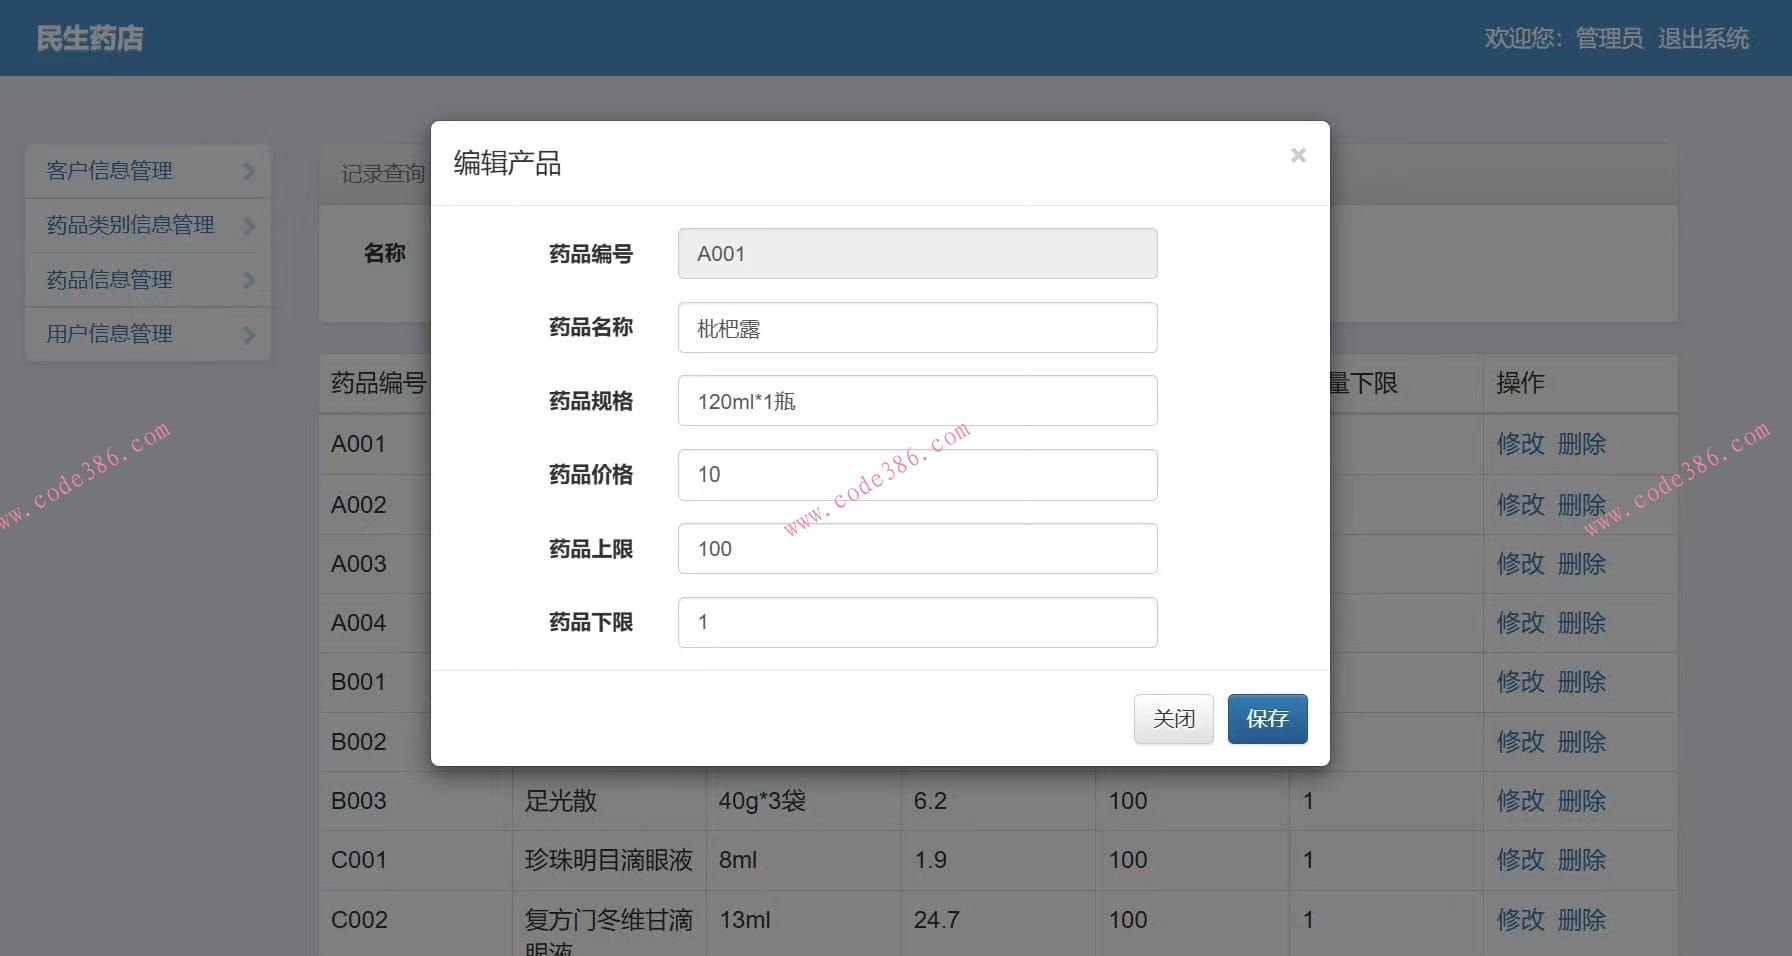
Task: Click the 民生药店 brand logo text
Action: pyautogui.click(x=88, y=38)
